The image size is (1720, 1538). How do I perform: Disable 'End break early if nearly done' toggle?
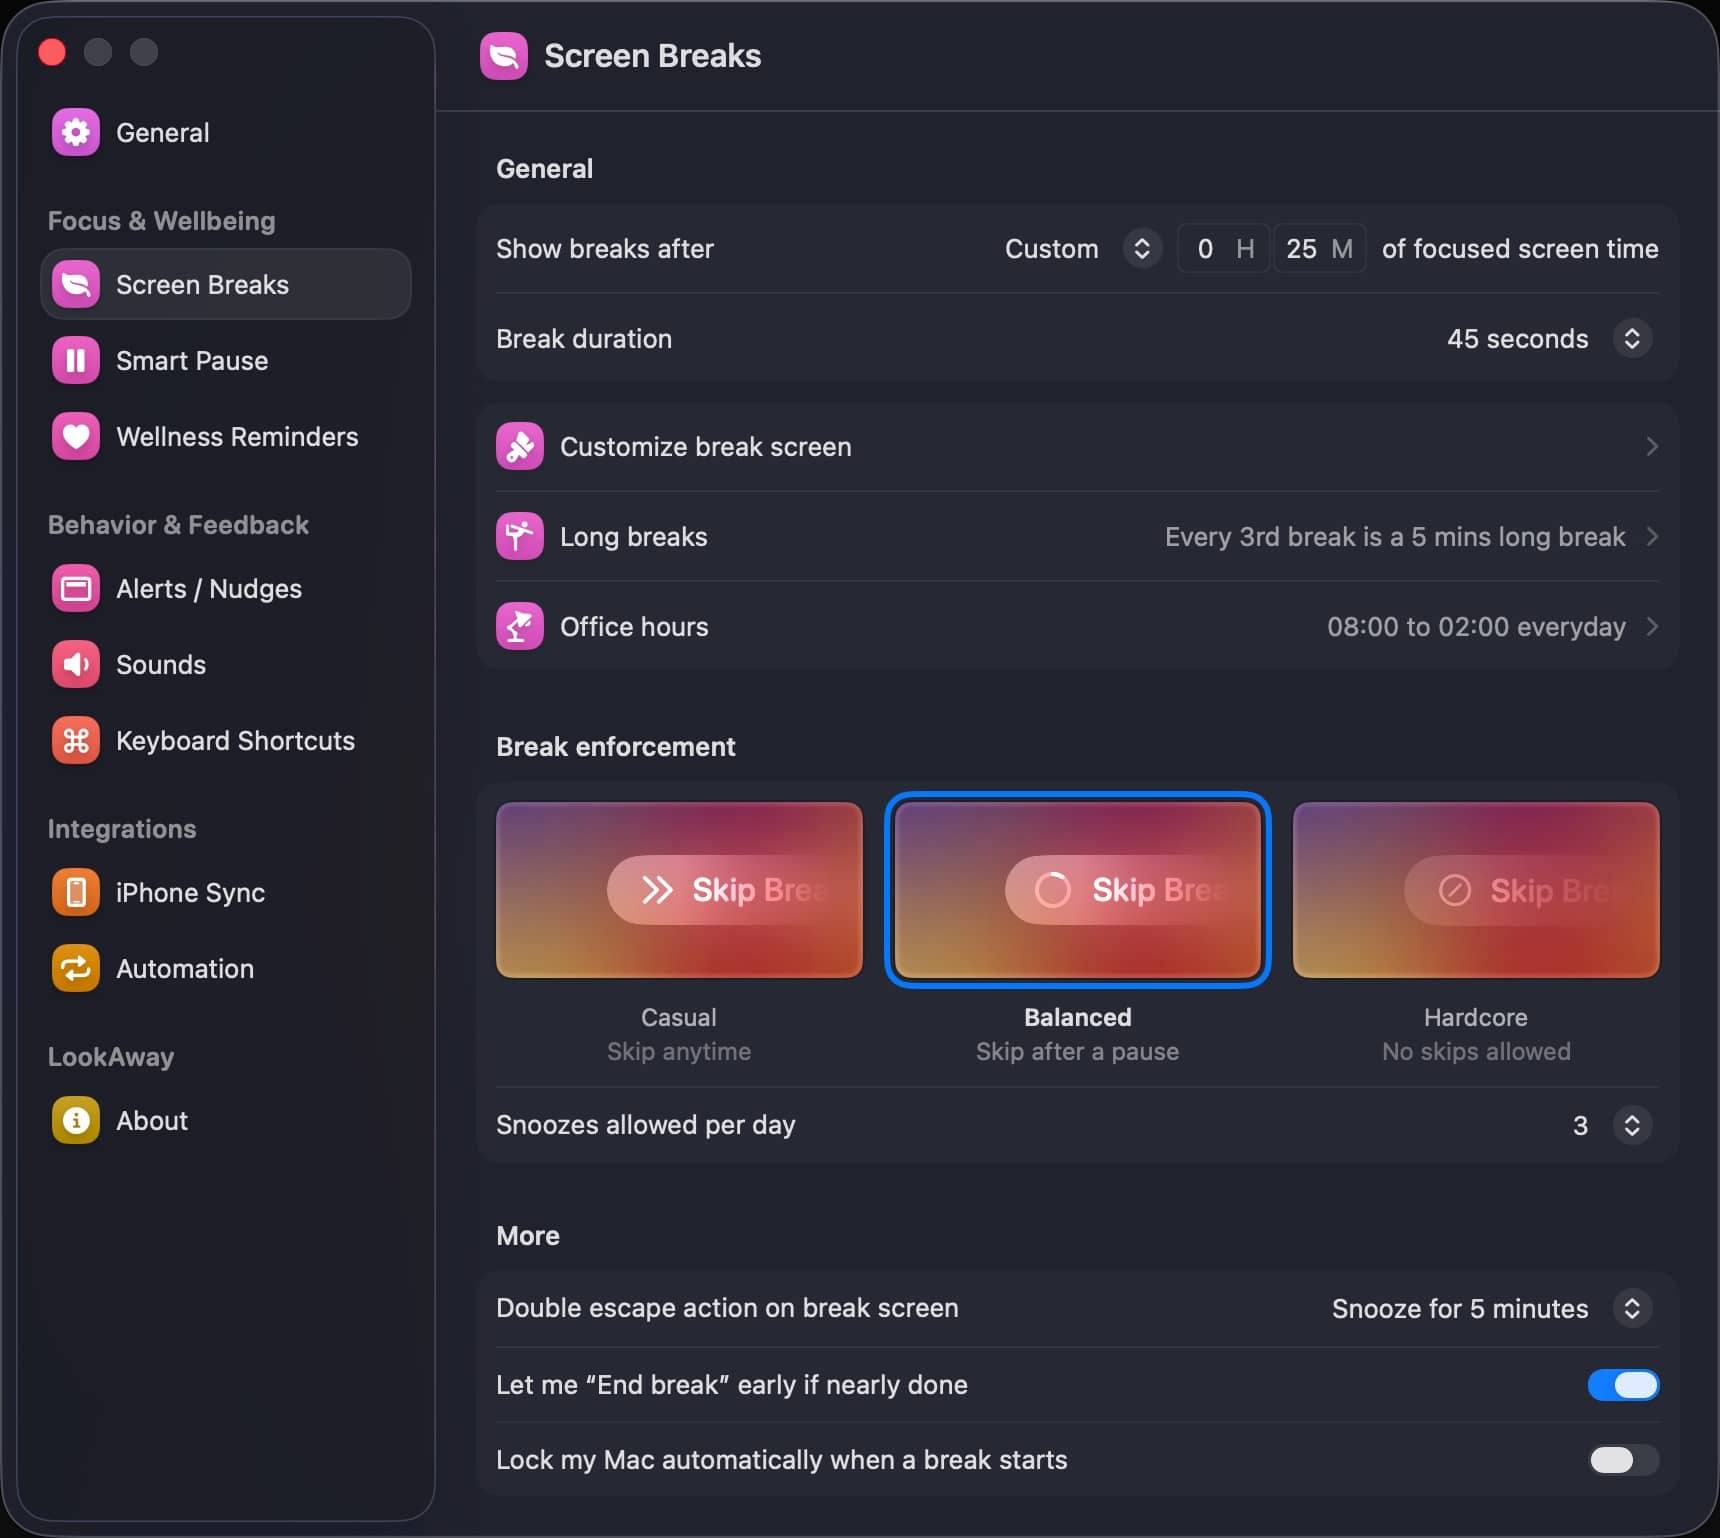[1623, 1384]
